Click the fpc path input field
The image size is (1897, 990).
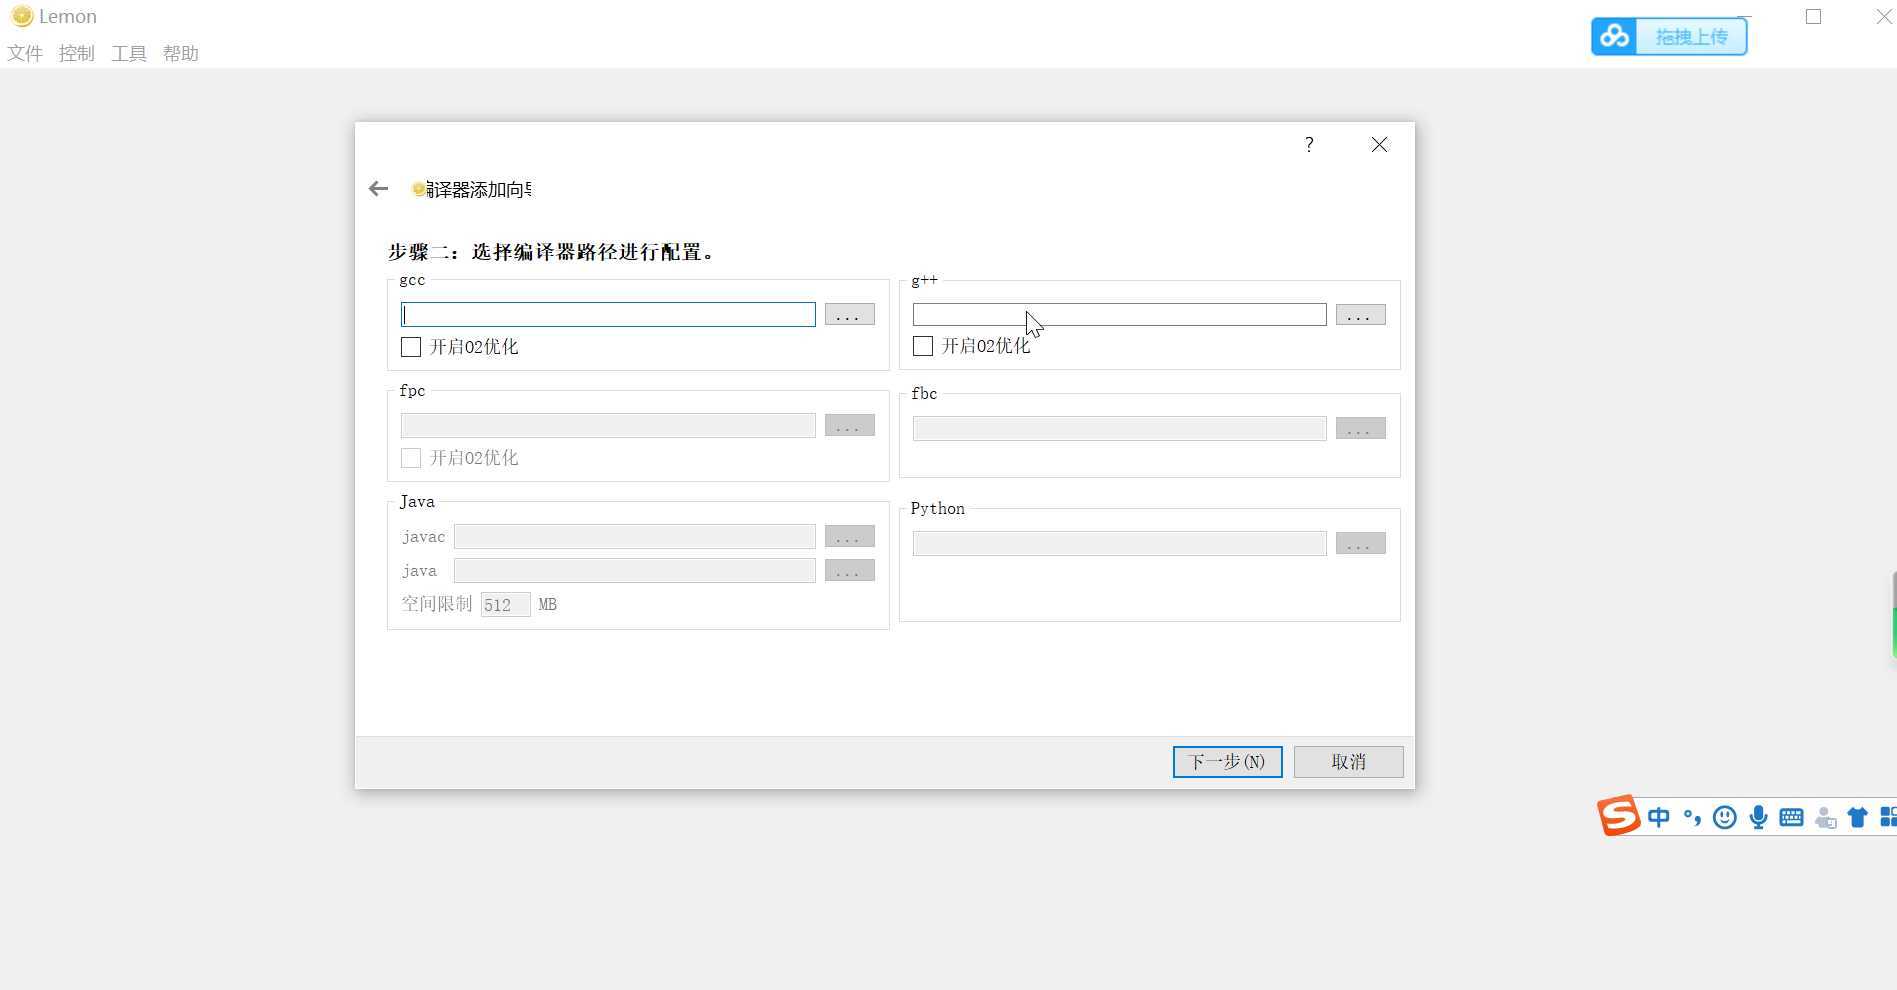(x=608, y=425)
